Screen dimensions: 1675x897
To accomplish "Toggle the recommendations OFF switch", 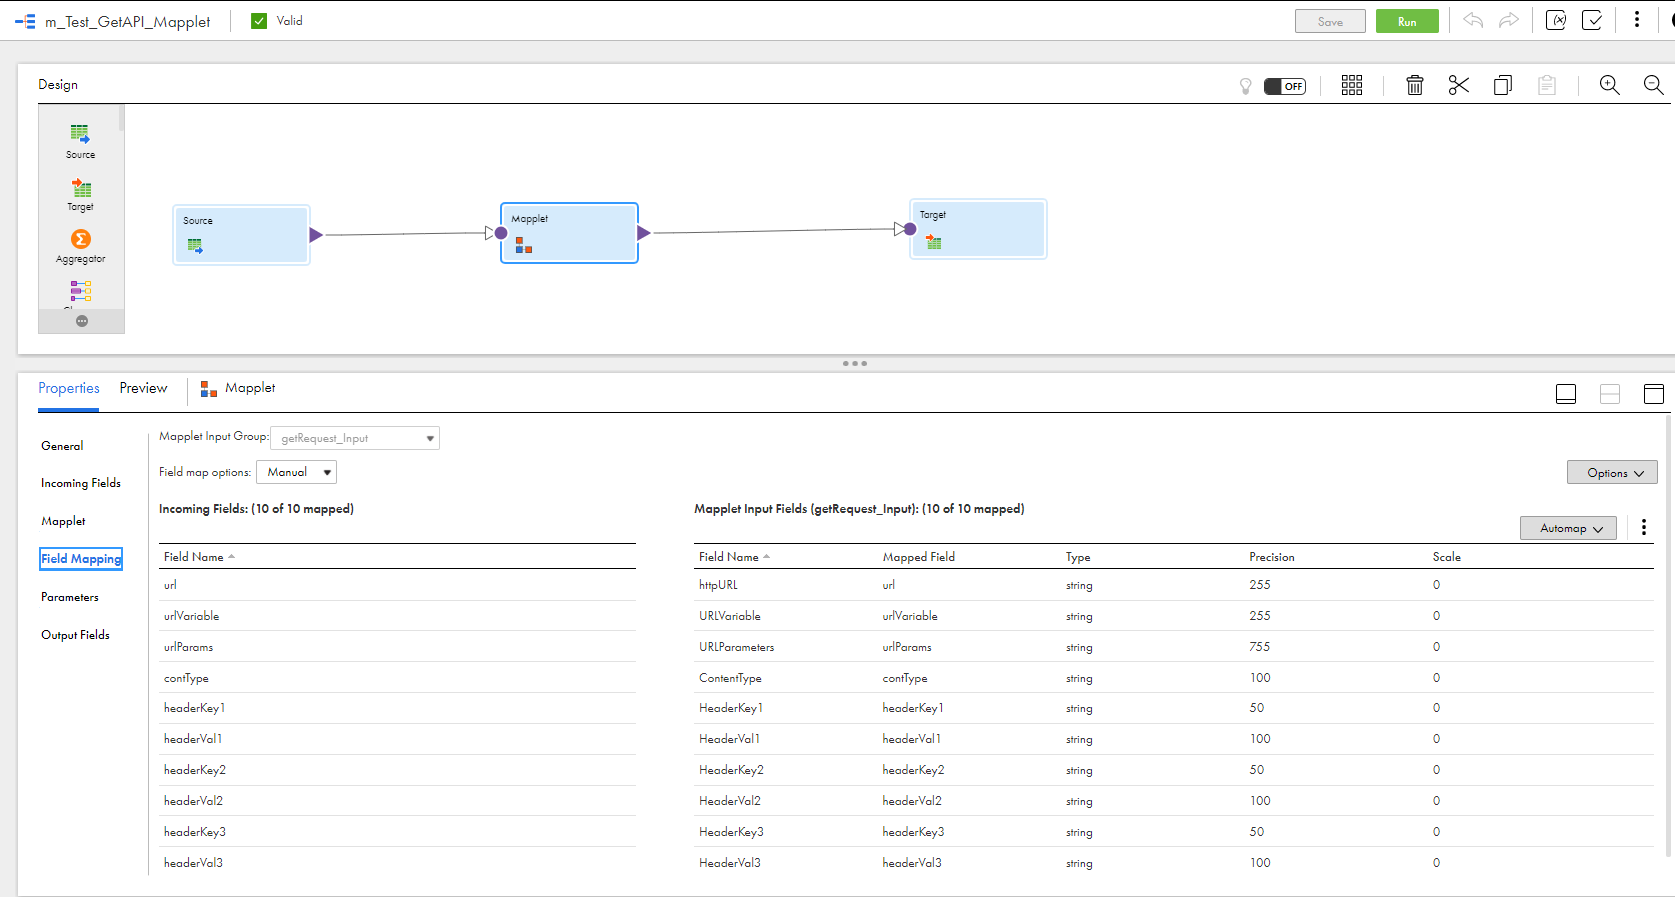I will pyautogui.click(x=1285, y=86).
